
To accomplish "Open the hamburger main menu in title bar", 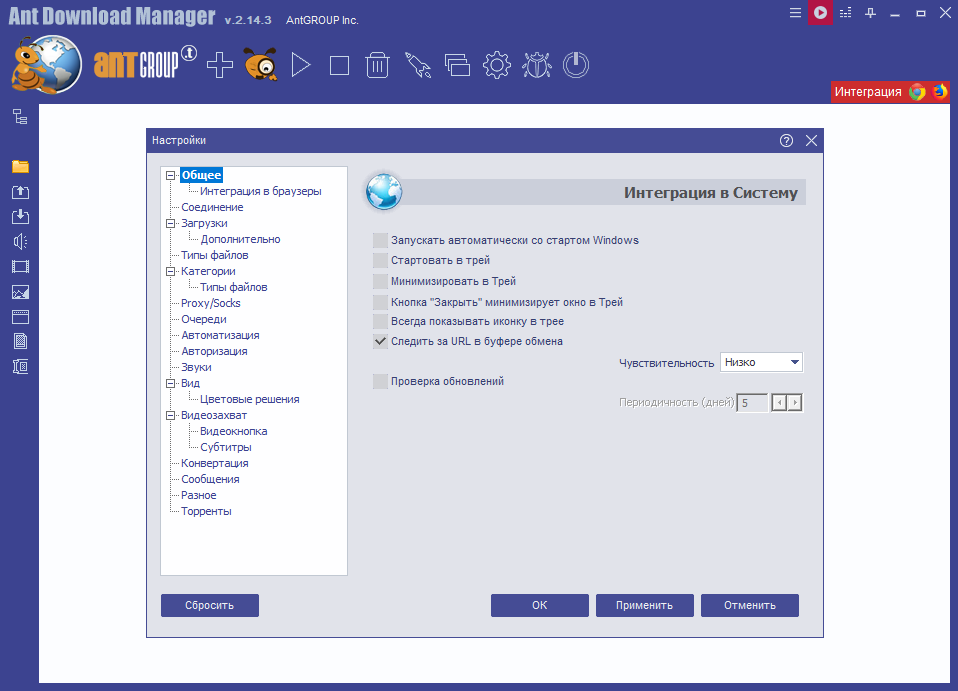I will coord(795,13).
